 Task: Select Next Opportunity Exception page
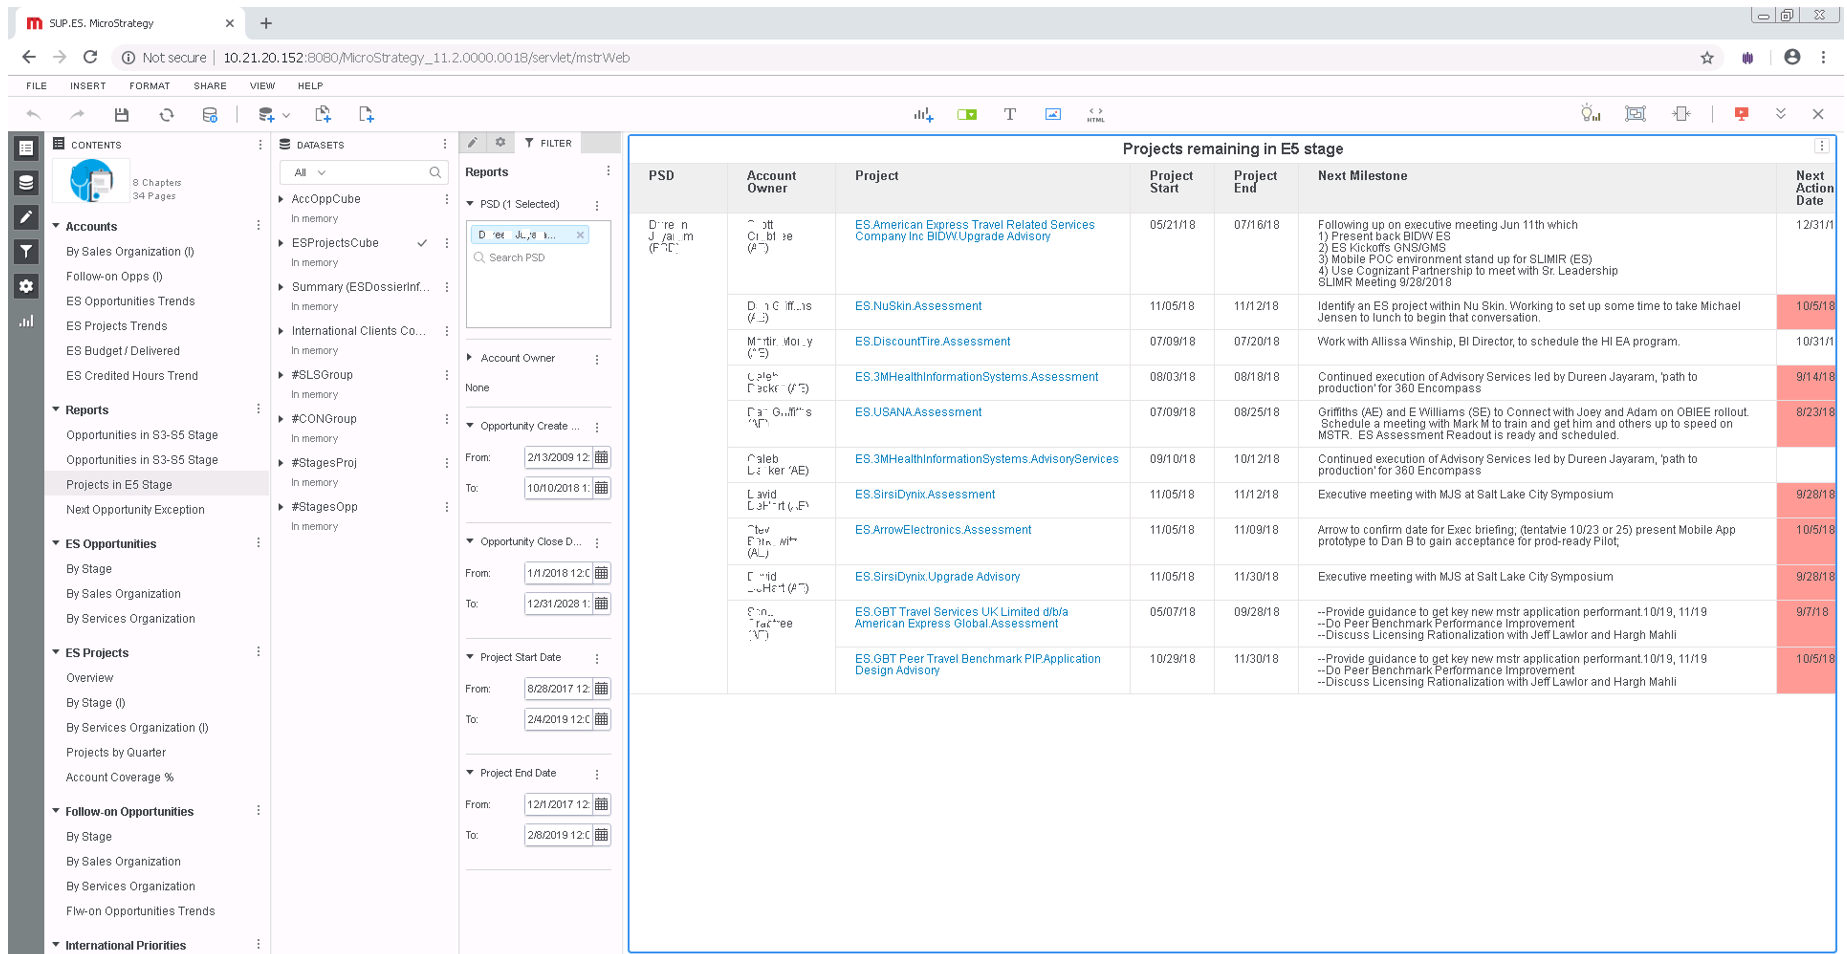(135, 510)
